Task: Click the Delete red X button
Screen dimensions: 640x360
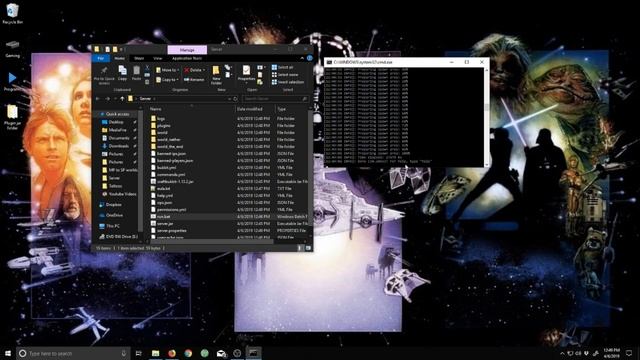Action: [x=194, y=70]
